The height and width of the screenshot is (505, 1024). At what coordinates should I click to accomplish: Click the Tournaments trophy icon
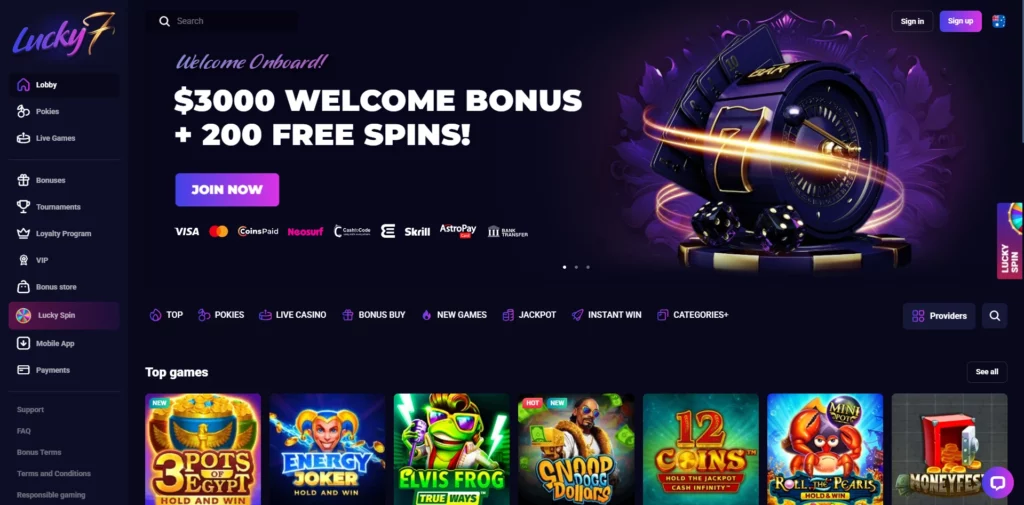24,206
